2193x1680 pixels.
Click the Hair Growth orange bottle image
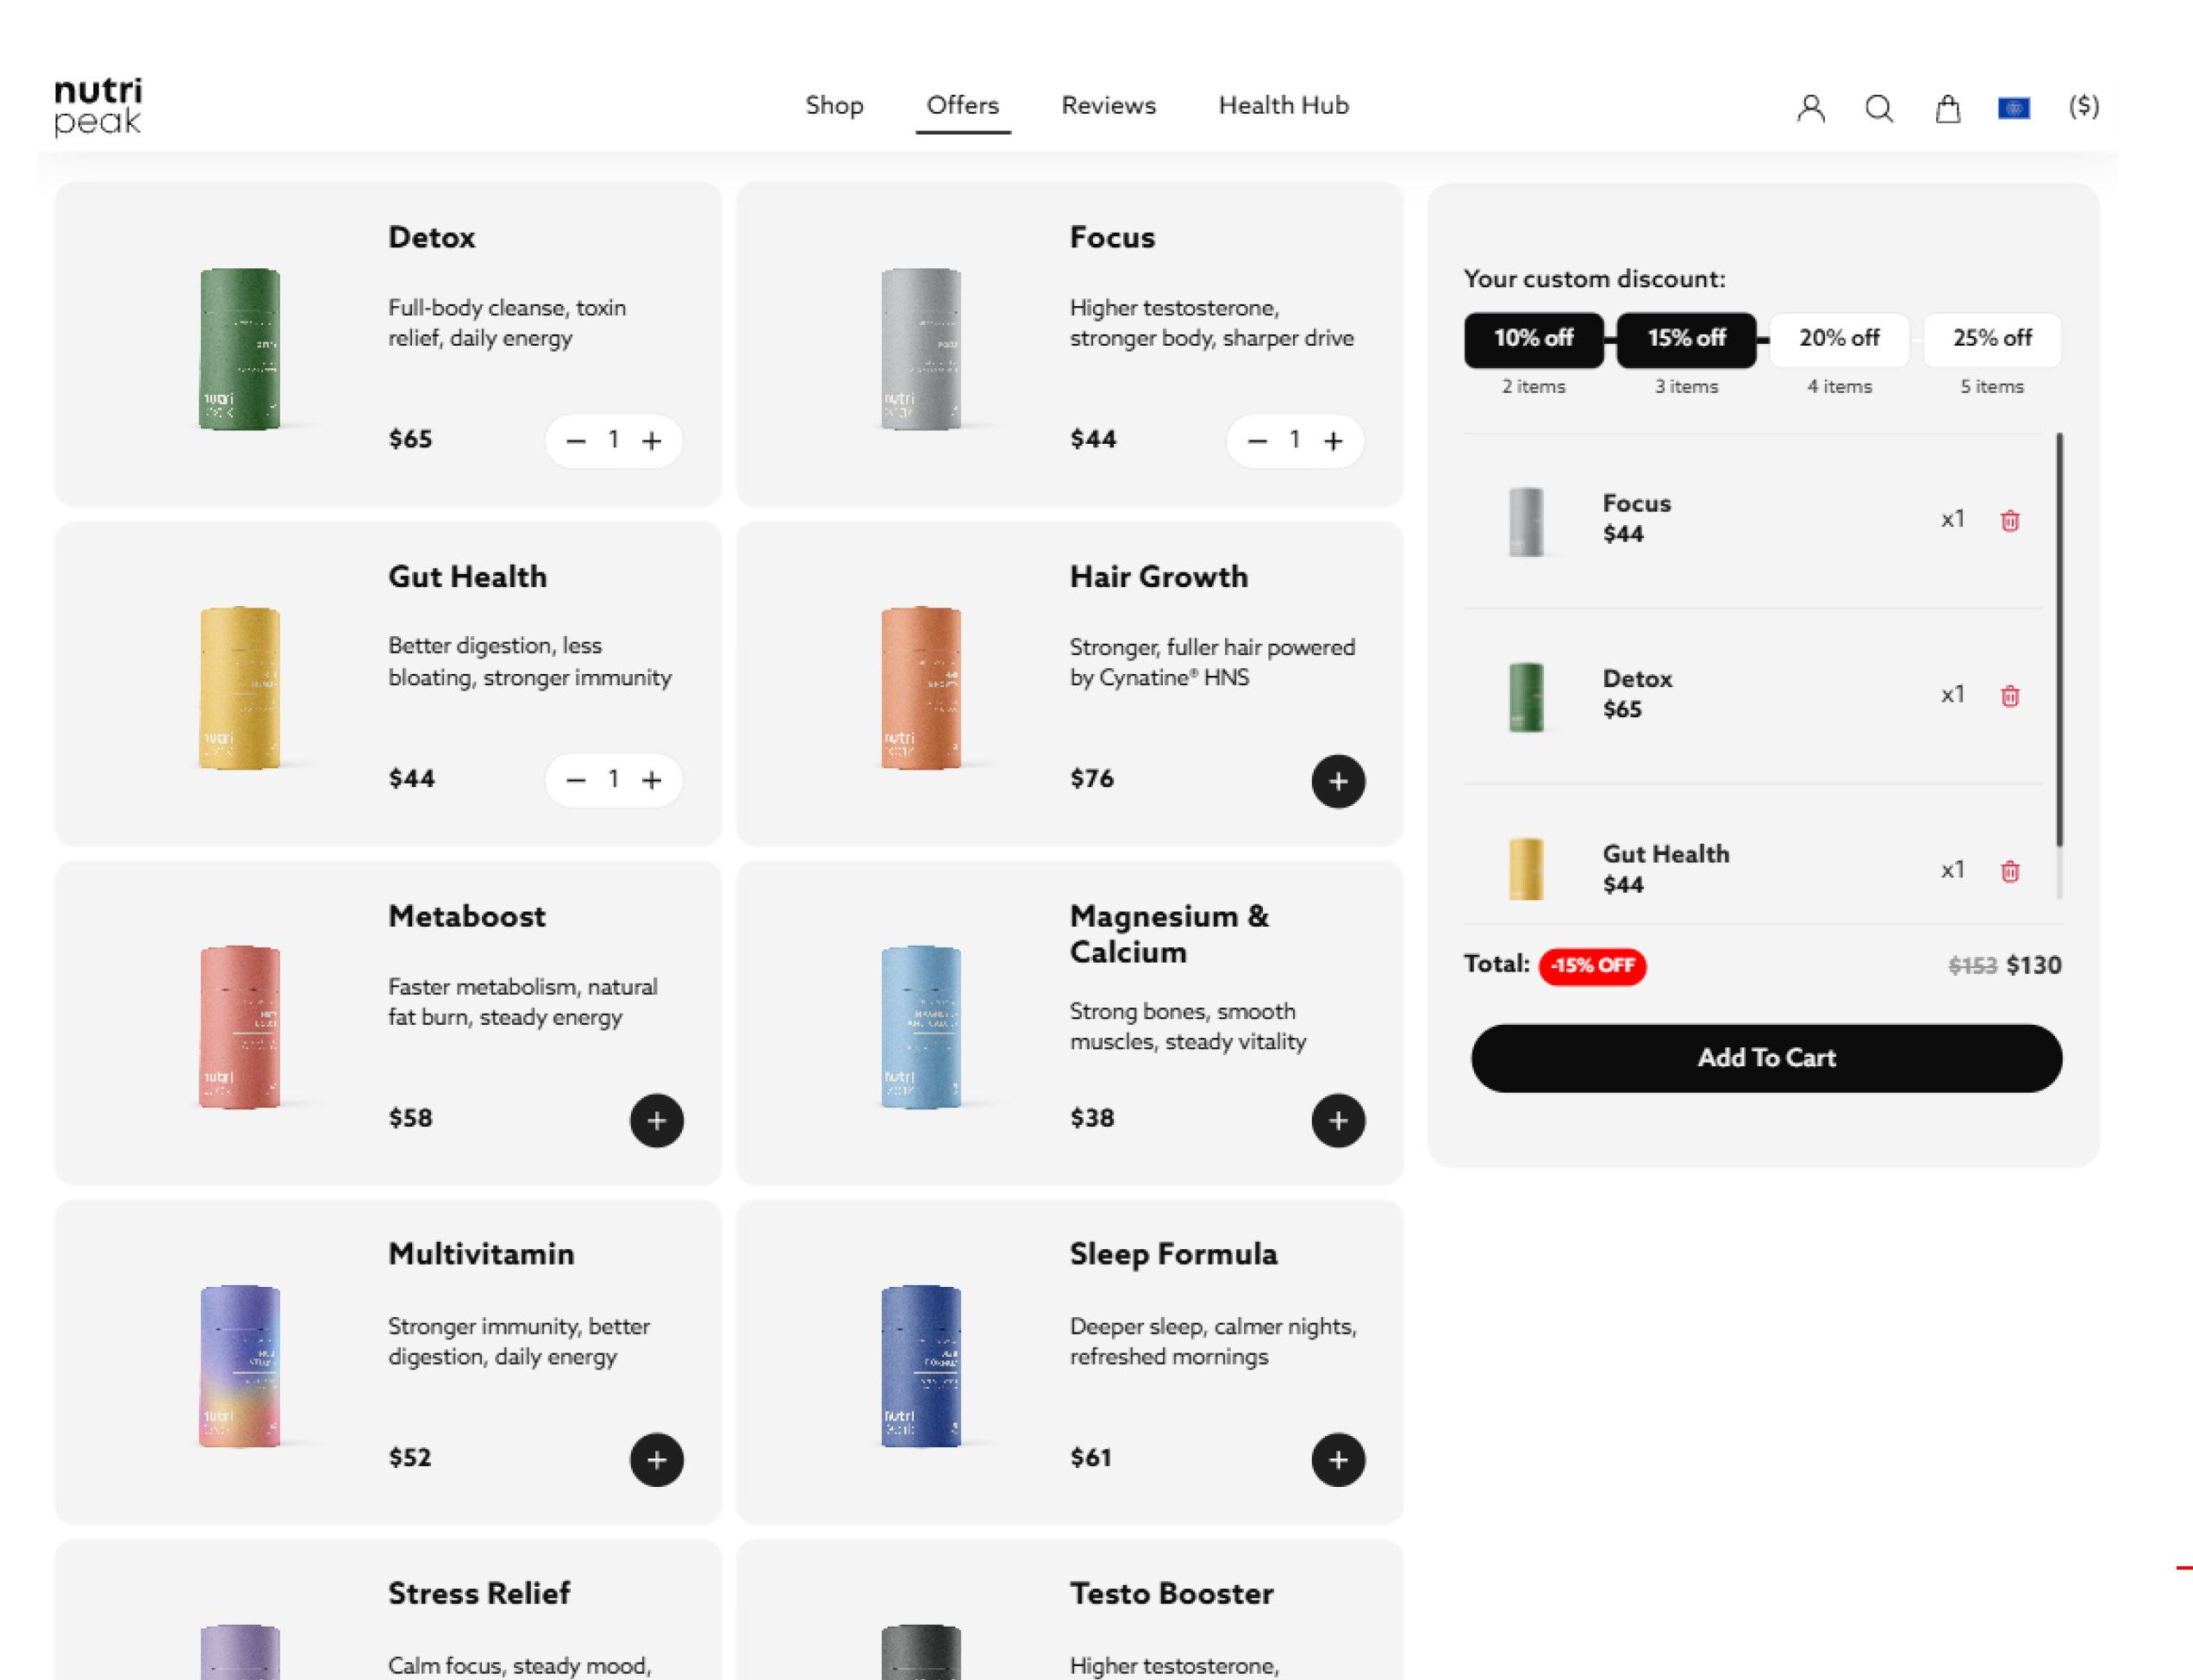tap(921, 687)
